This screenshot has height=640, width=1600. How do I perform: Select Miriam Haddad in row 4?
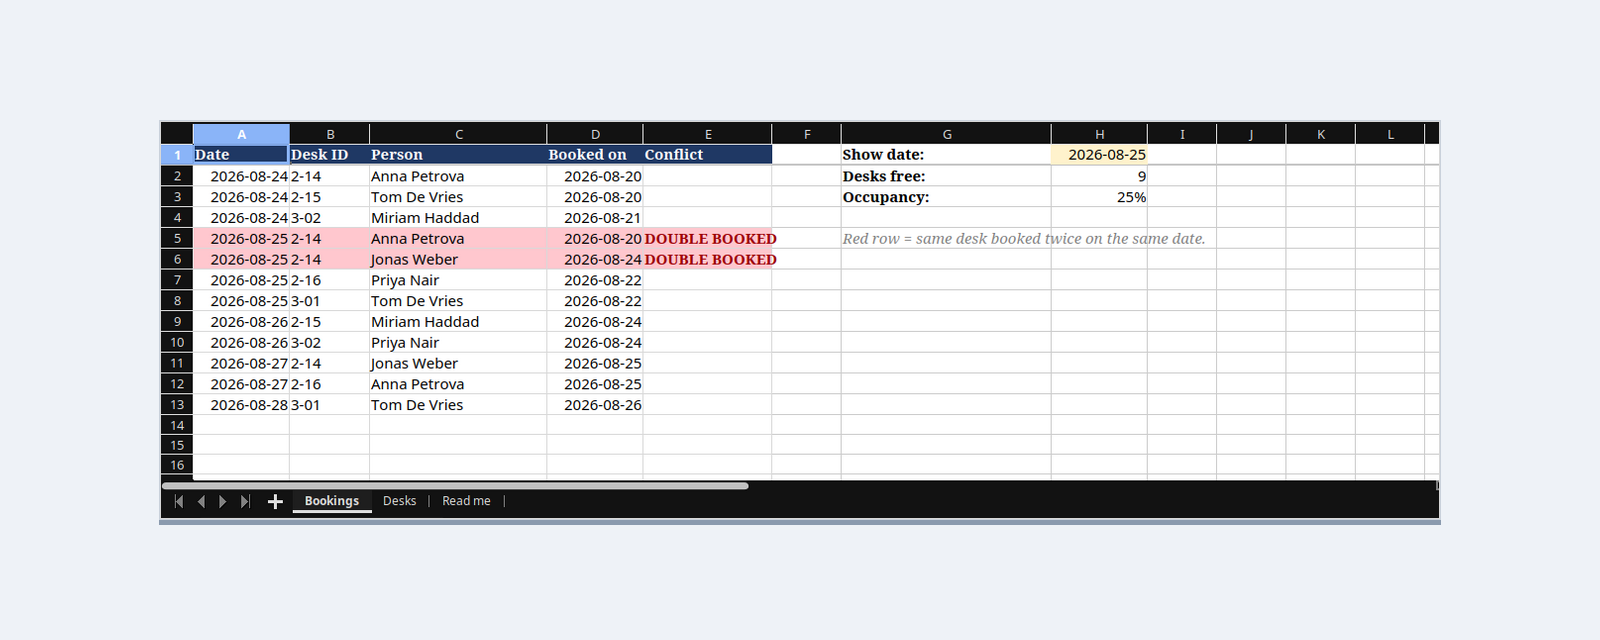point(458,218)
